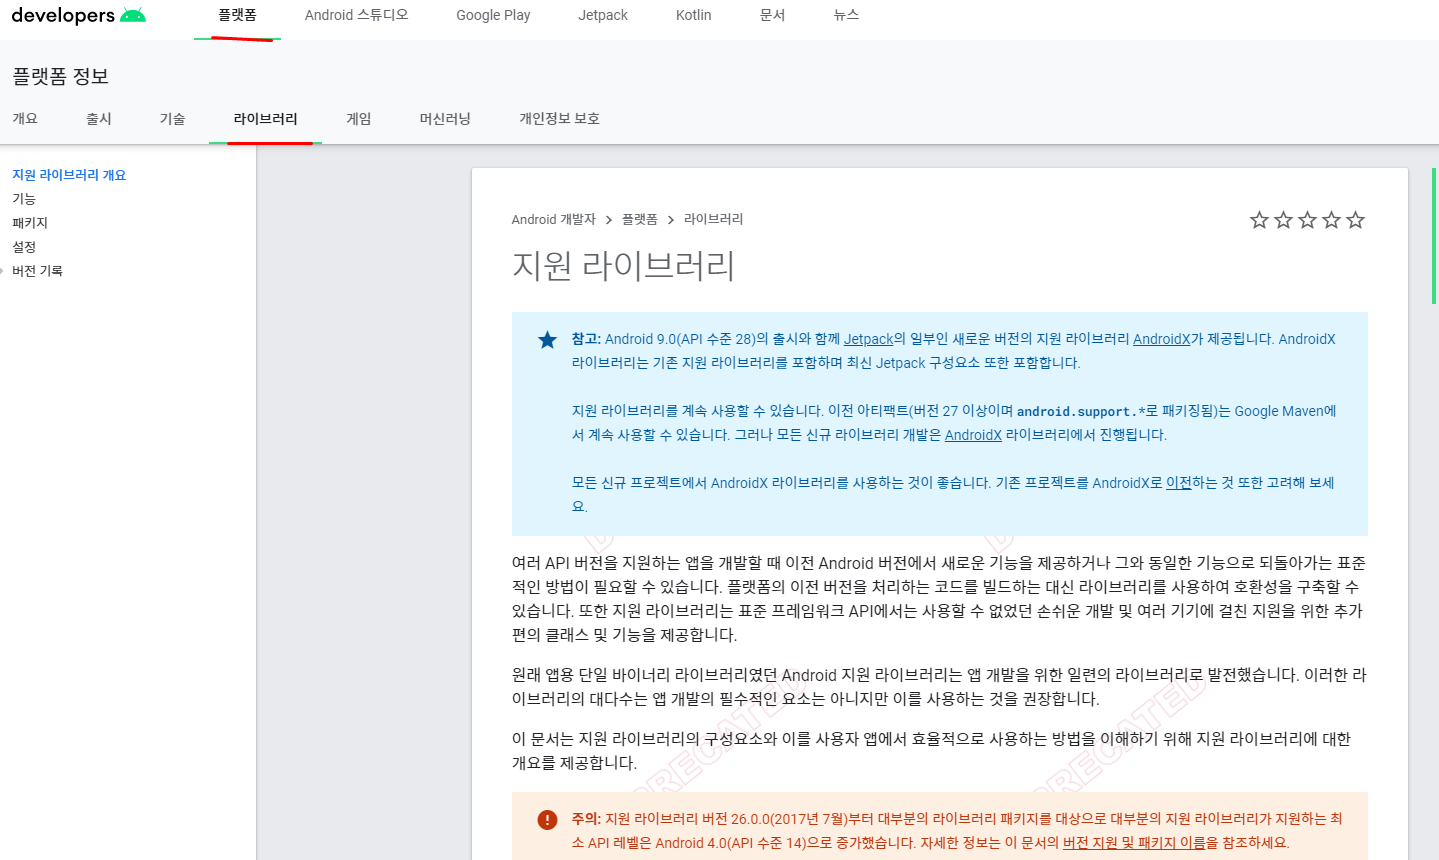Switch to the 게임 sub-tab
Image resolution: width=1439 pixels, height=860 pixels.
tap(358, 119)
